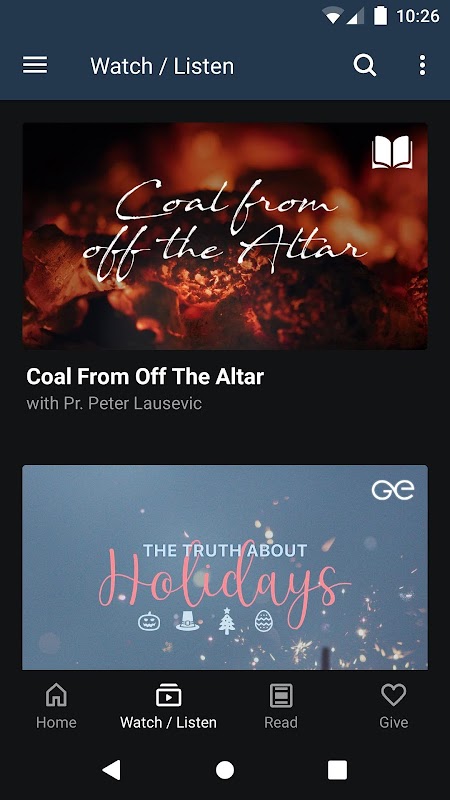
Task: Open recent apps square button
Action: coord(337,770)
